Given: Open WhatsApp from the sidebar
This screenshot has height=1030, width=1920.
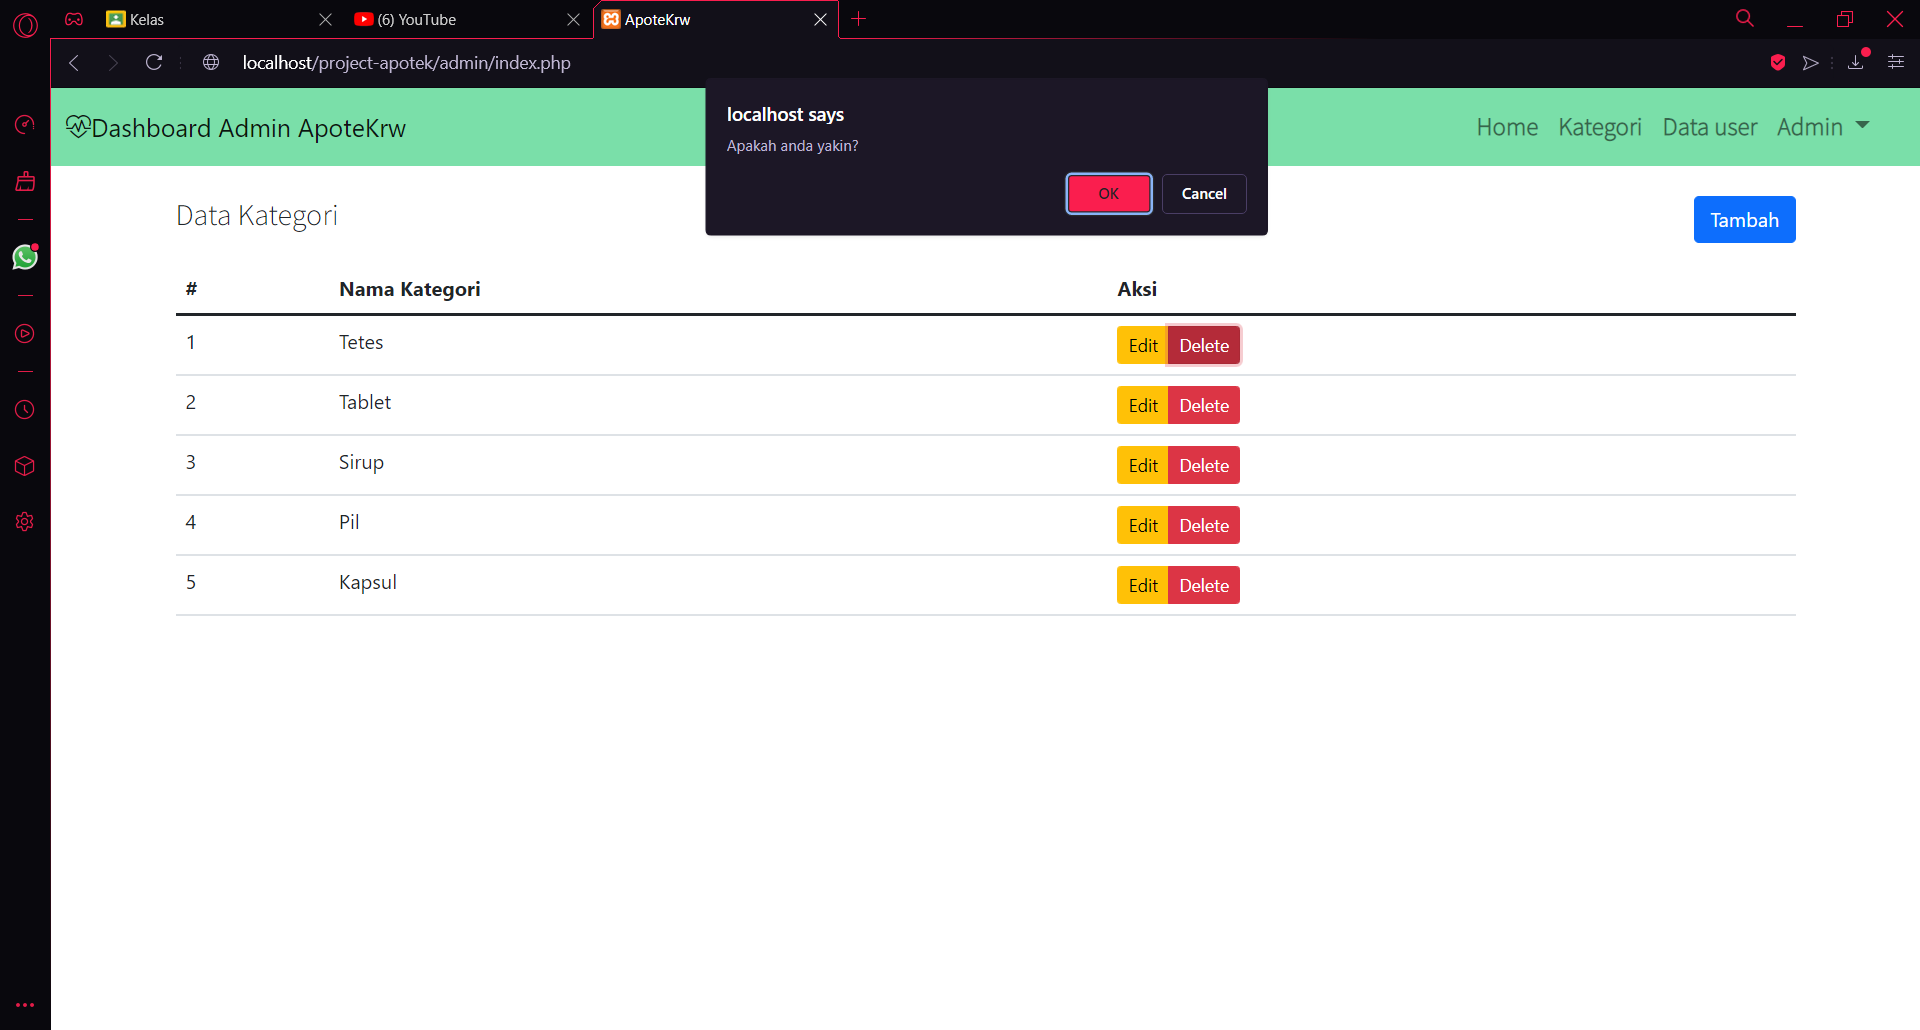Looking at the screenshot, I should pyautogui.click(x=24, y=257).
